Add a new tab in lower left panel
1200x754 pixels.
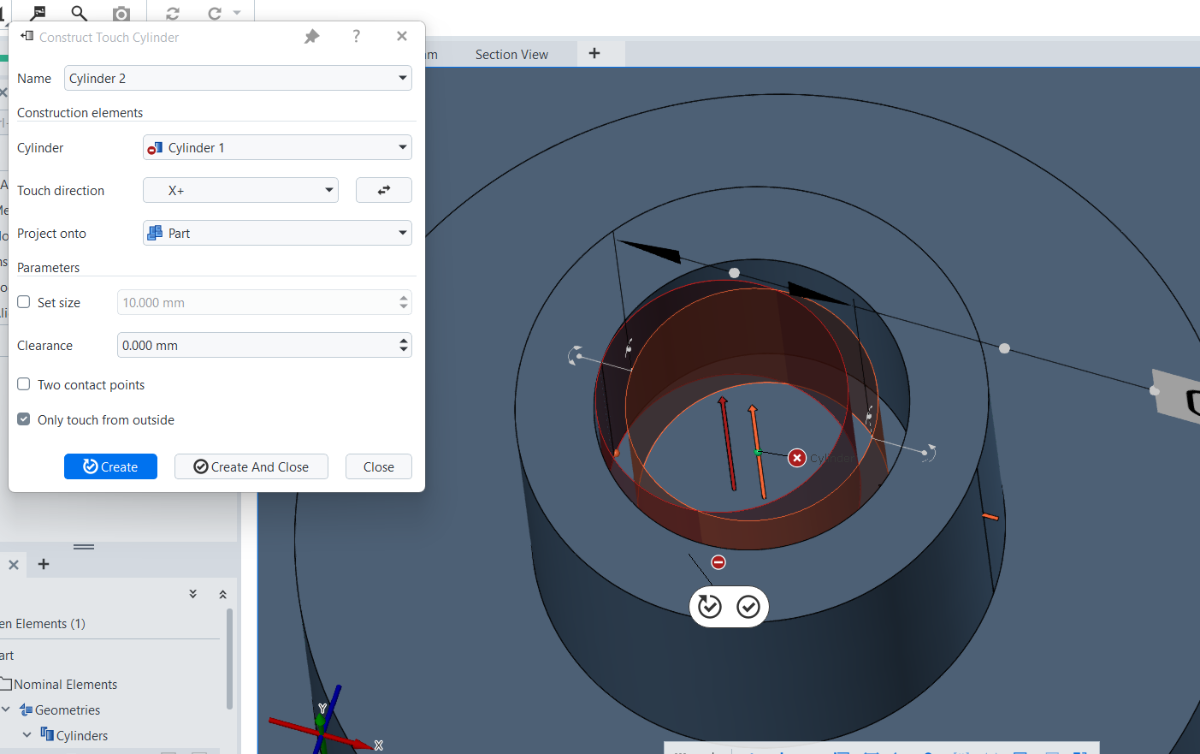click(x=43, y=564)
